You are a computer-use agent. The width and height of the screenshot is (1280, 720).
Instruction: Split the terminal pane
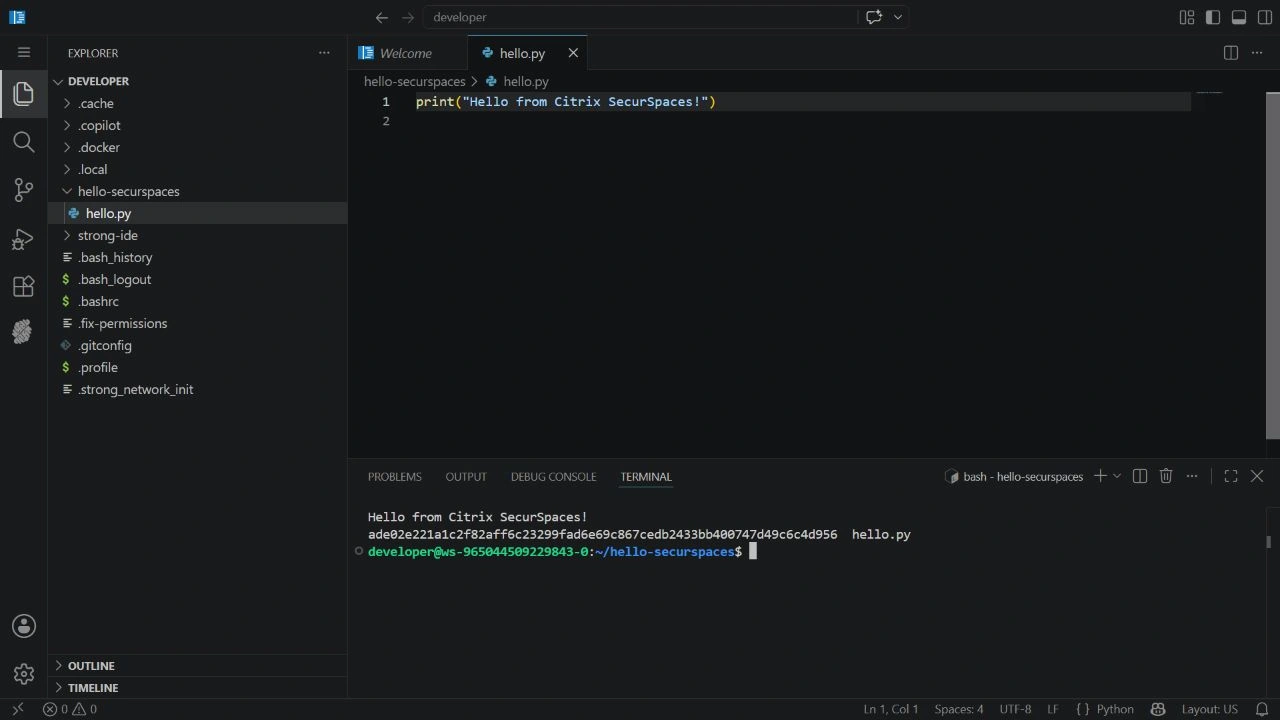(1139, 476)
